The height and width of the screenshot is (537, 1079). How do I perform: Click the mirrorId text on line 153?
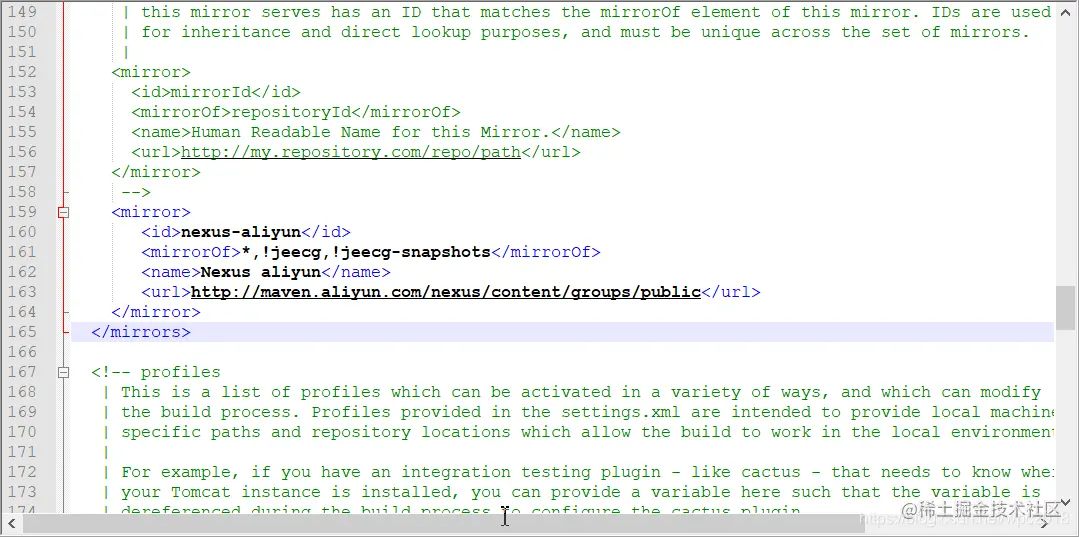[211, 92]
